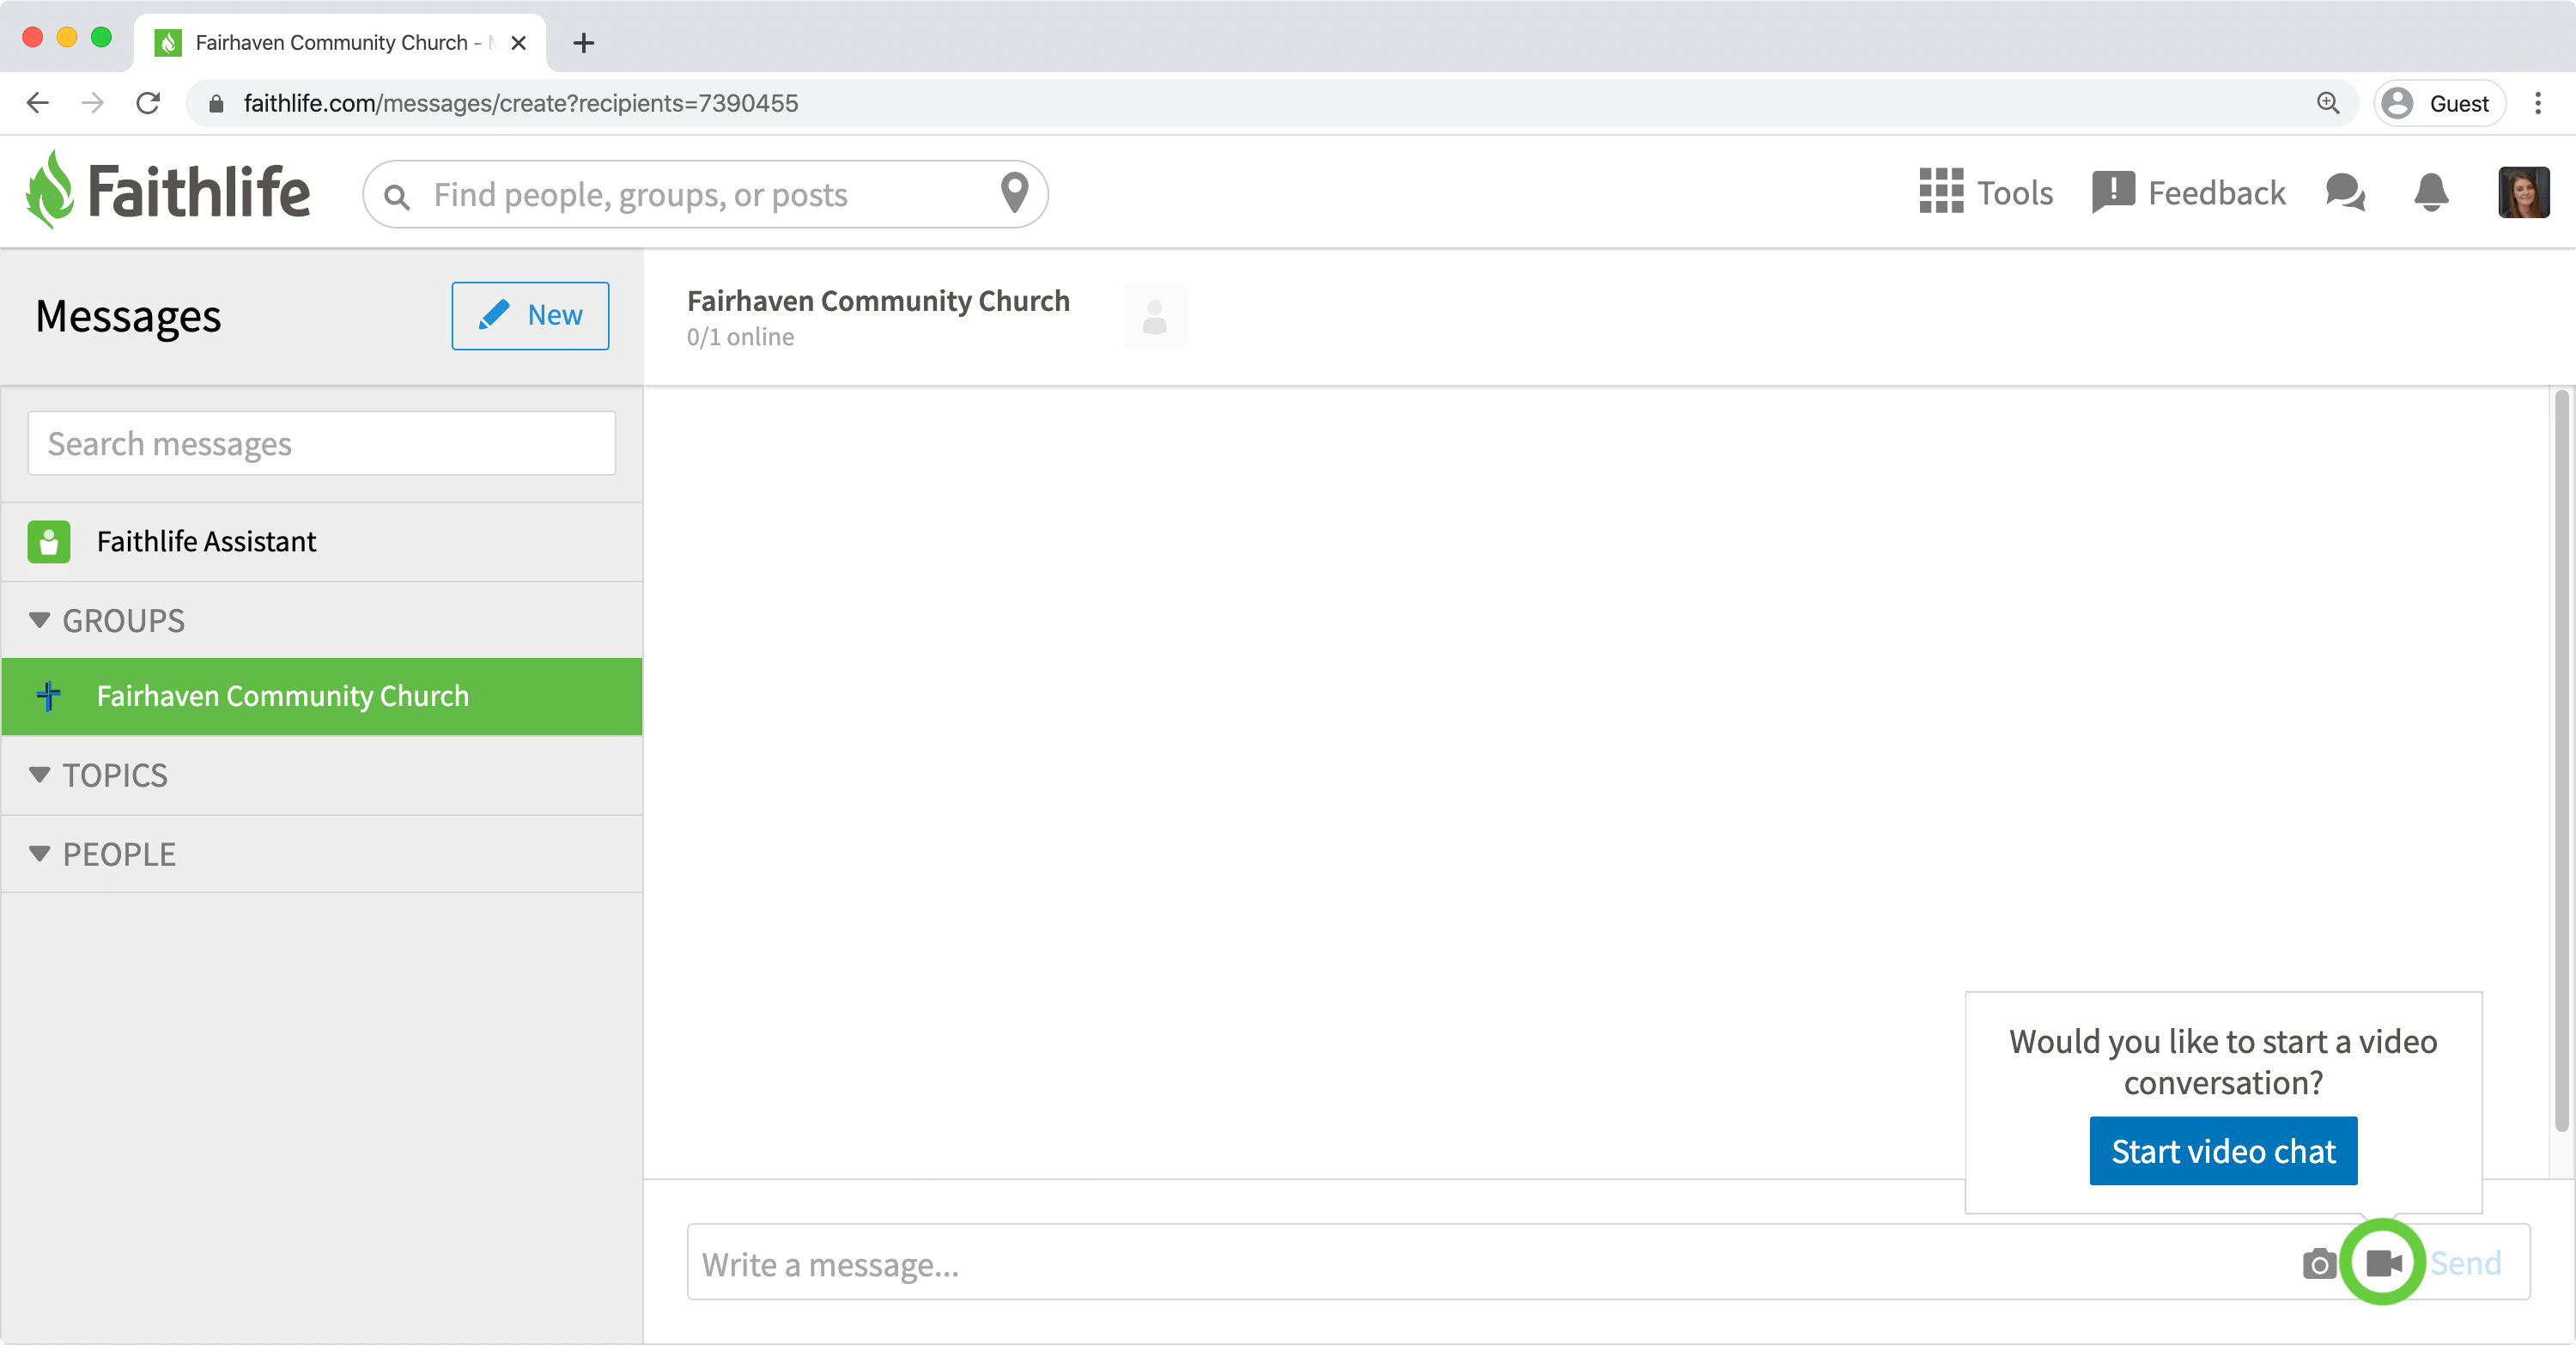Viewport: 2576px width, 1345px height.
Task: Collapse the GROUPS section
Action: pos(38,618)
